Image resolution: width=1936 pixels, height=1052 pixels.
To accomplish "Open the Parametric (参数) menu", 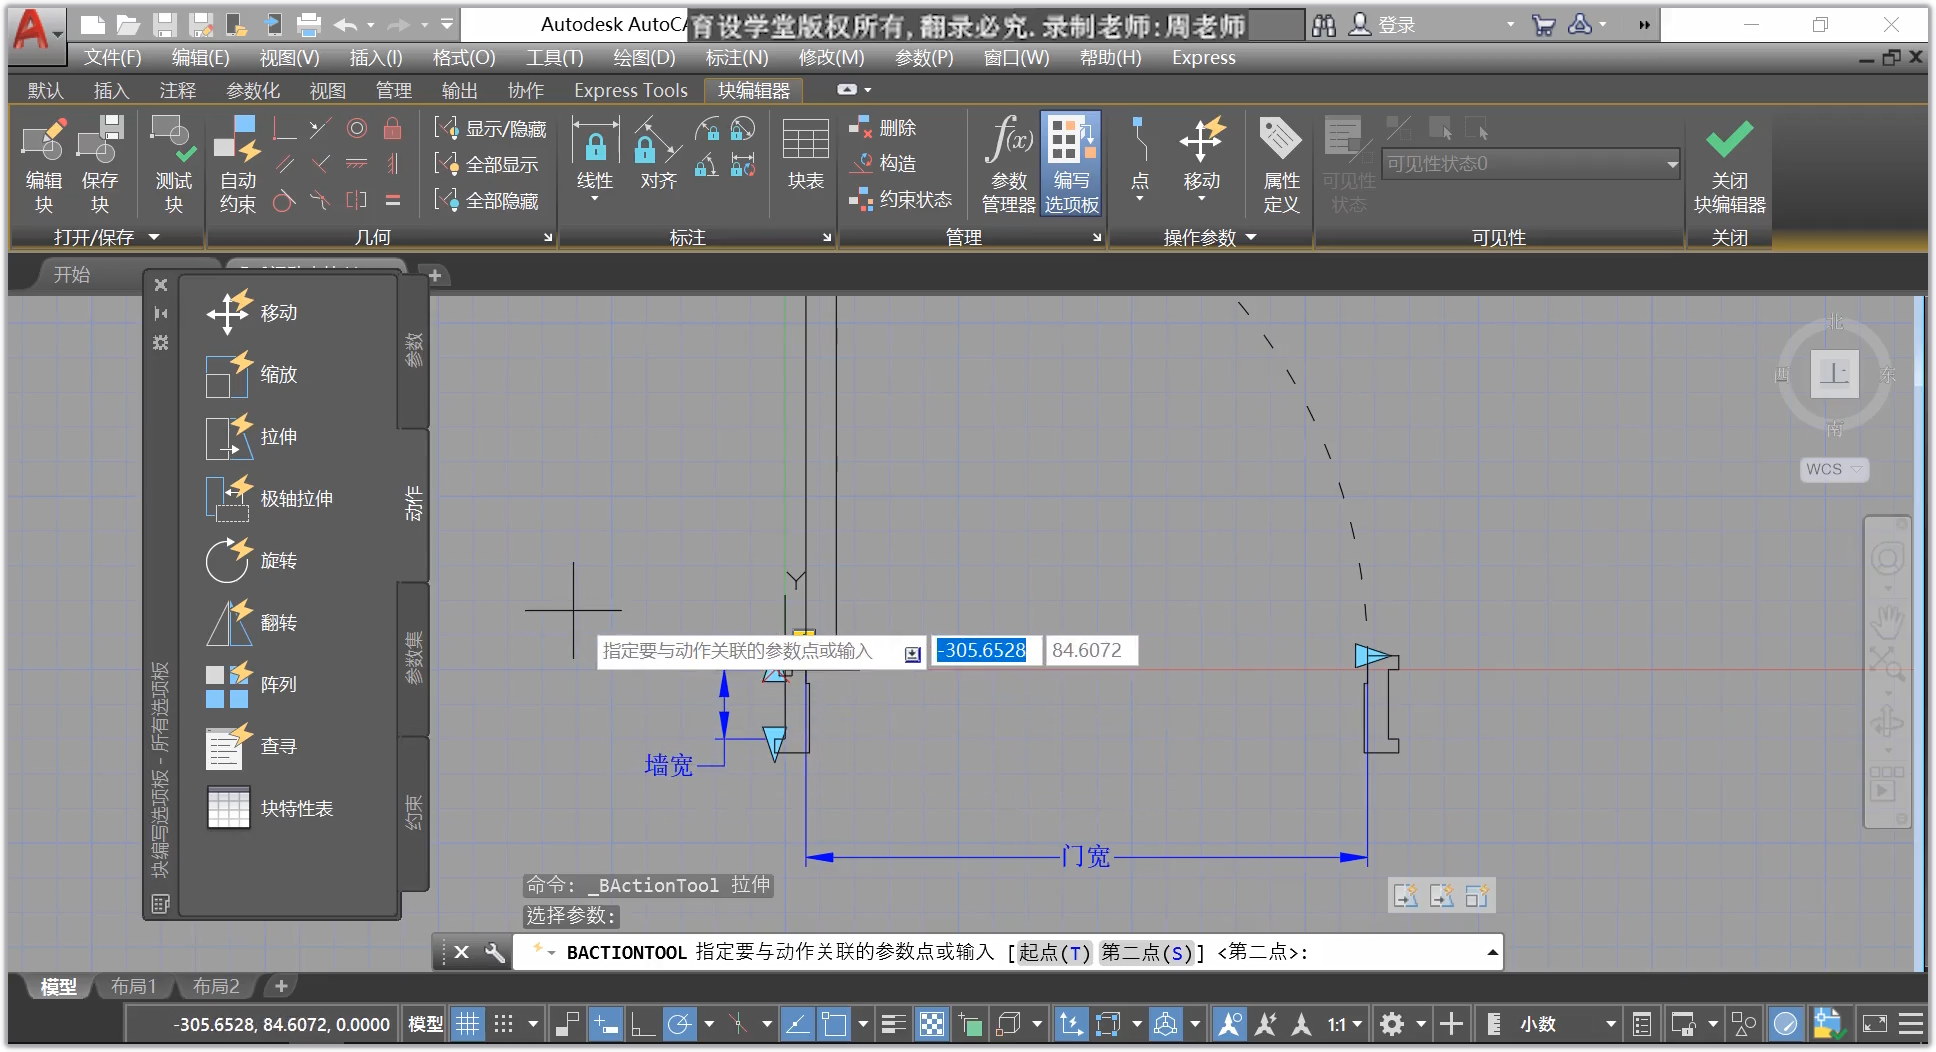I will point(924,58).
